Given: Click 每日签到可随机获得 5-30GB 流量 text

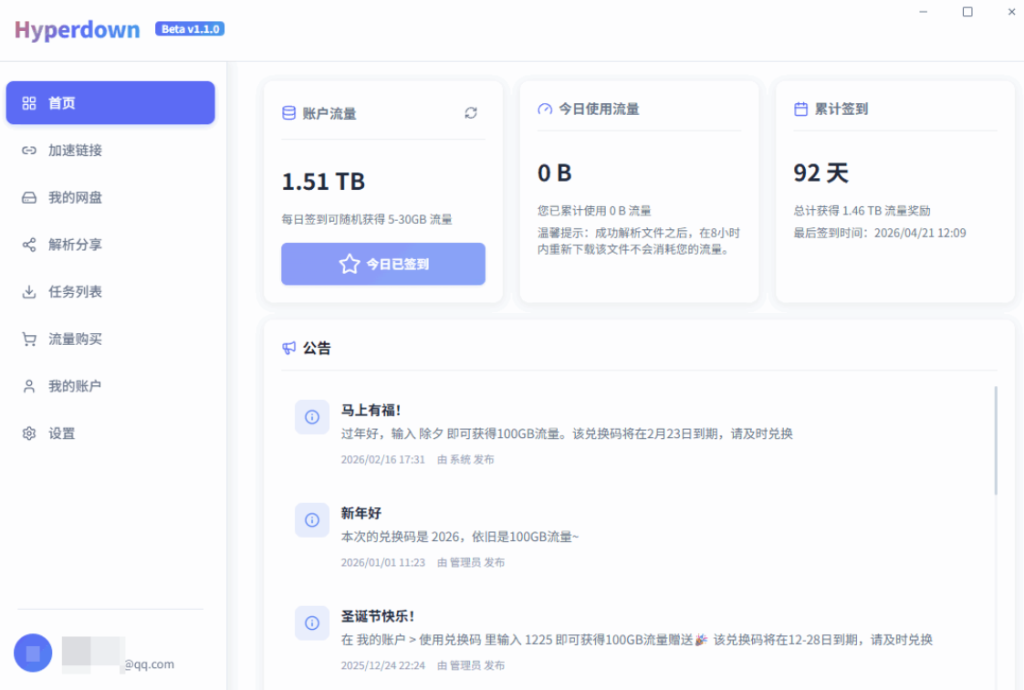Looking at the screenshot, I should pos(367,219).
